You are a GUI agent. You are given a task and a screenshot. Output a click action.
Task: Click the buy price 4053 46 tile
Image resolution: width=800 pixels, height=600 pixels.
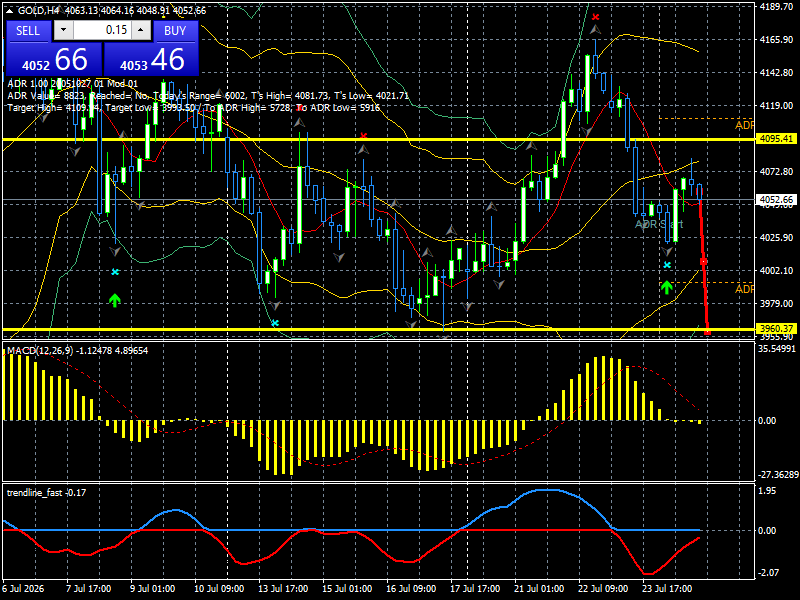point(152,60)
